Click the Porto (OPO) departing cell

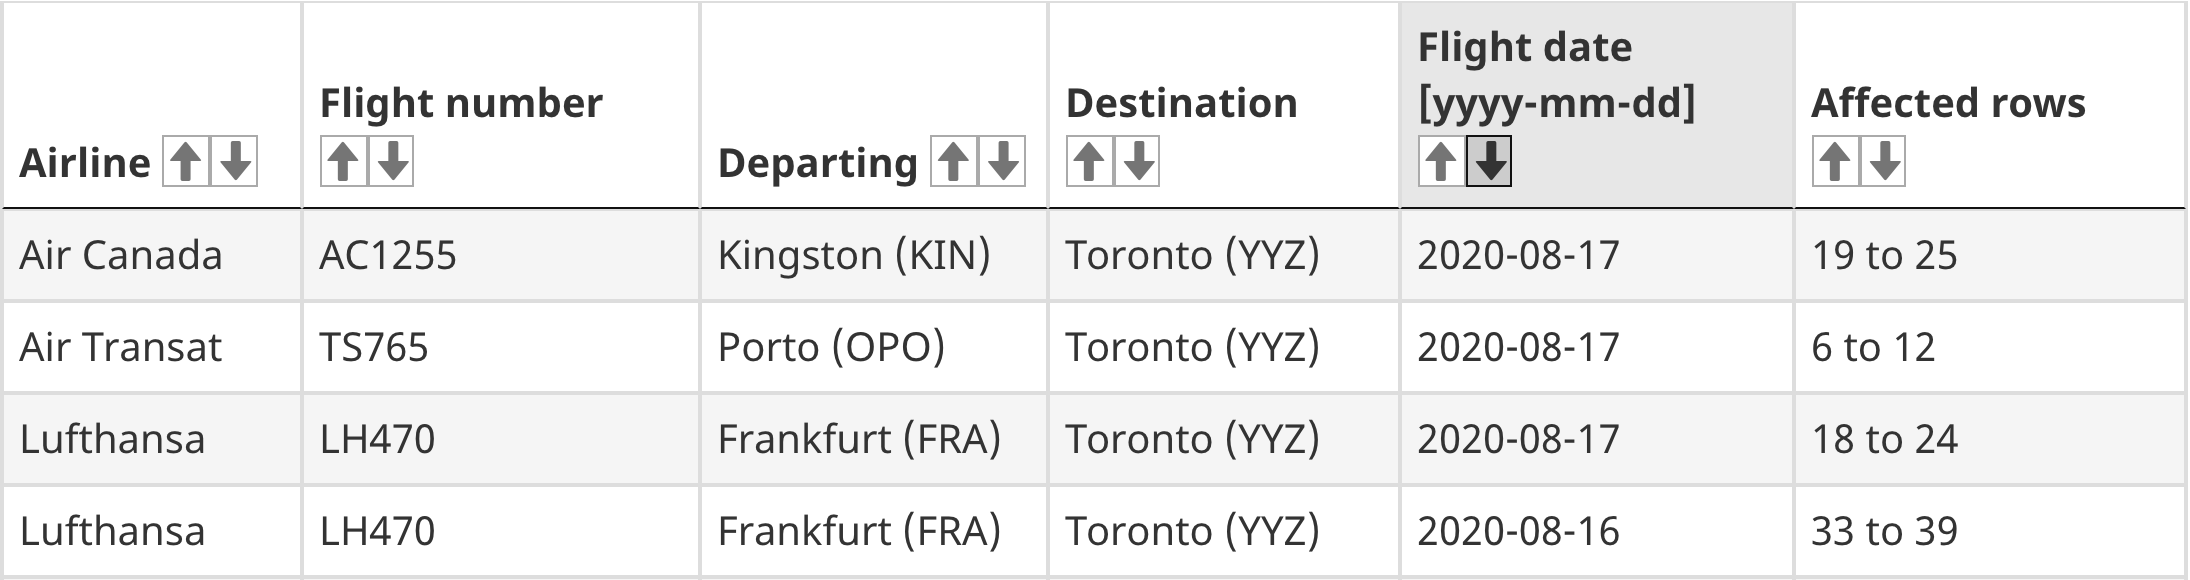click(874, 347)
